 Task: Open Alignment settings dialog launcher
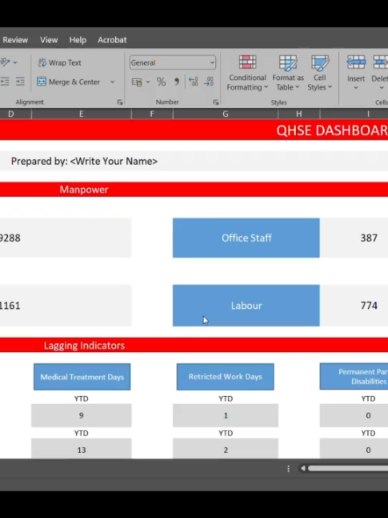pyautogui.click(x=120, y=102)
